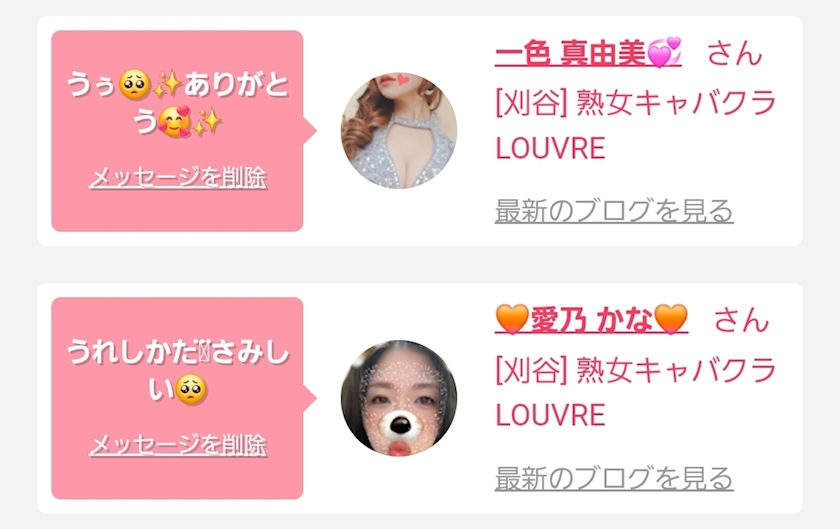The image size is (840, 529).
Task: View latest blog of 愛乃 かな
Action: click(614, 478)
